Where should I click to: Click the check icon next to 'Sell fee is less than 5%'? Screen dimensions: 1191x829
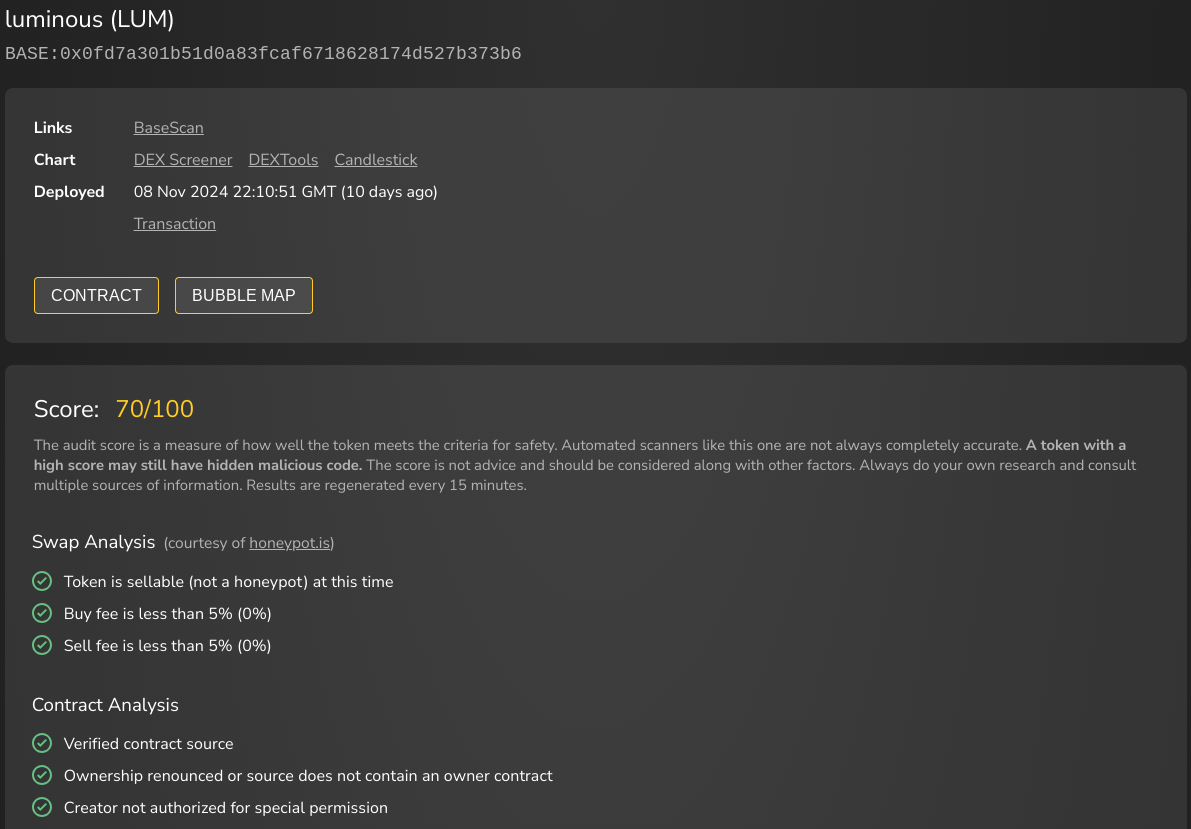pyautogui.click(x=43, y=645)
